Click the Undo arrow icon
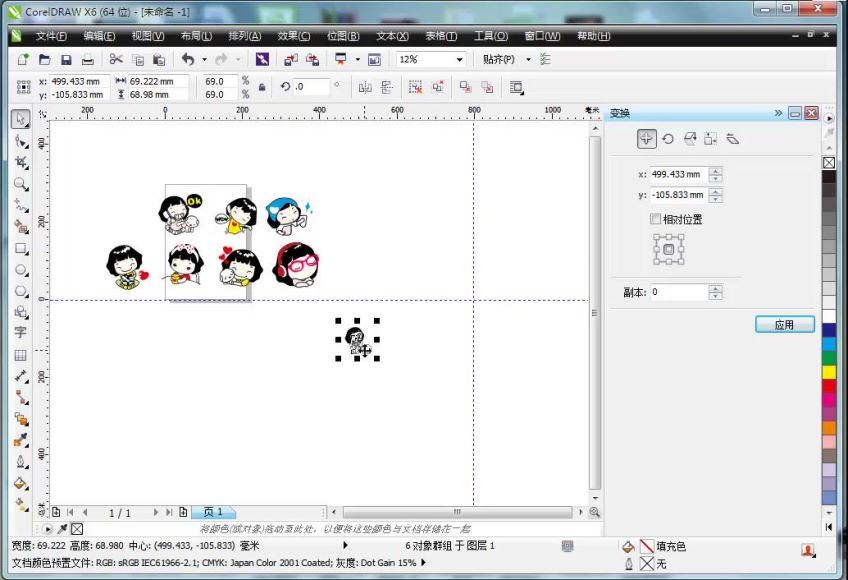 pos(188,59)
